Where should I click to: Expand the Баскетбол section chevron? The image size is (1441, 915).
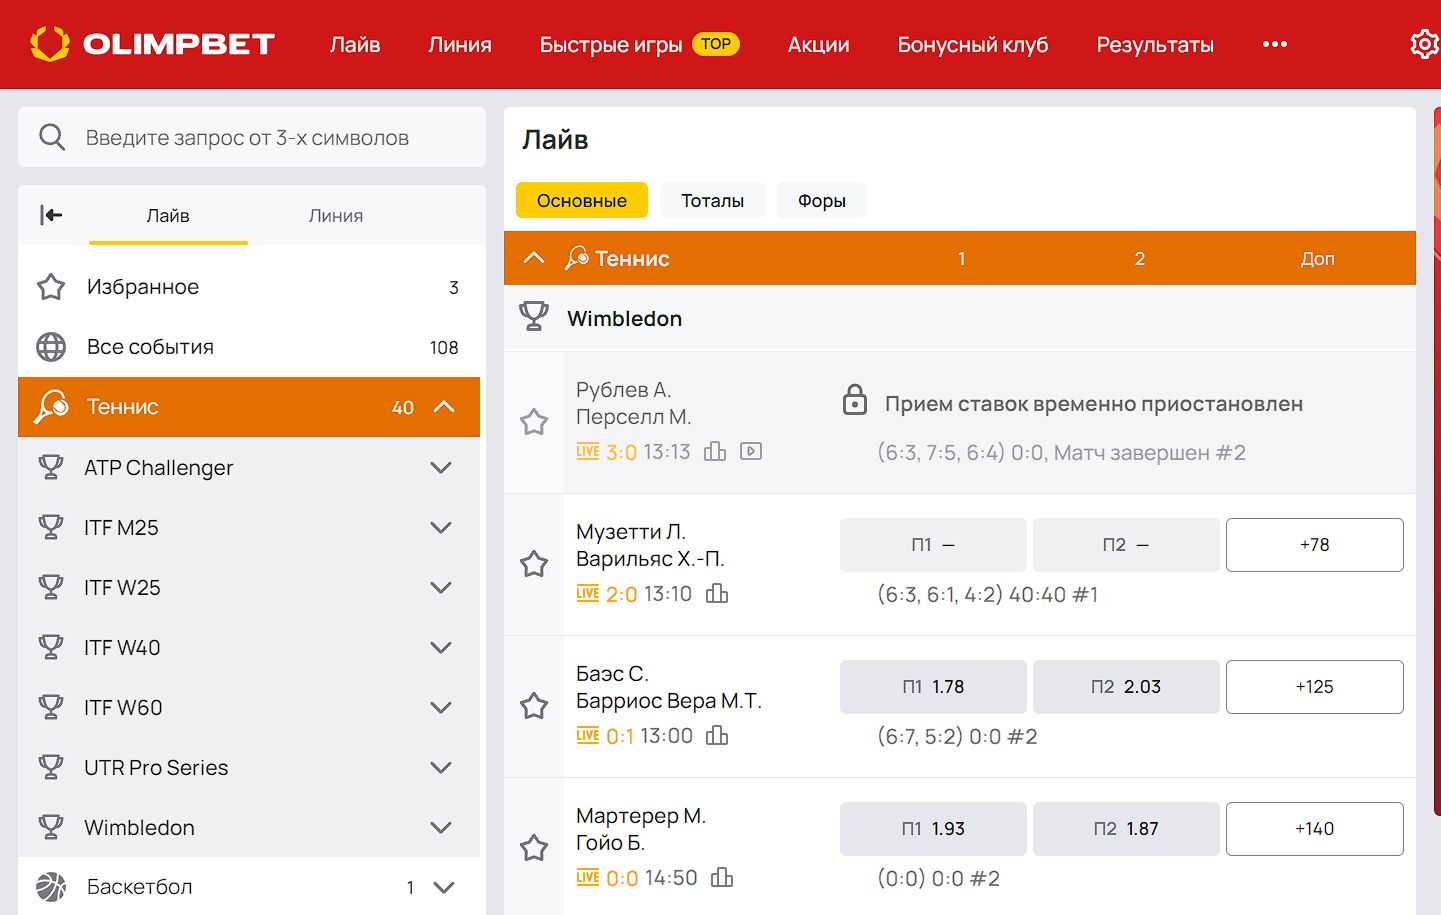pyautogui.click(x=444, y=887)
